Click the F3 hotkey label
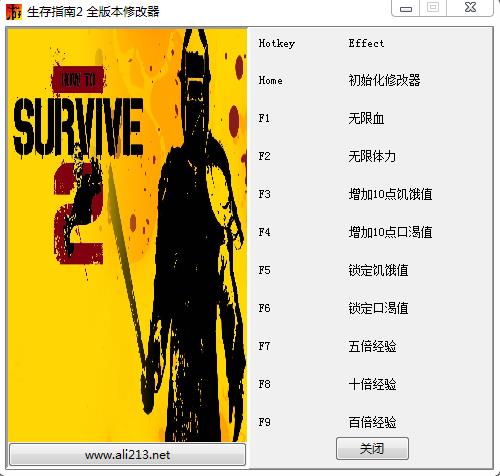 coord(264,194)
